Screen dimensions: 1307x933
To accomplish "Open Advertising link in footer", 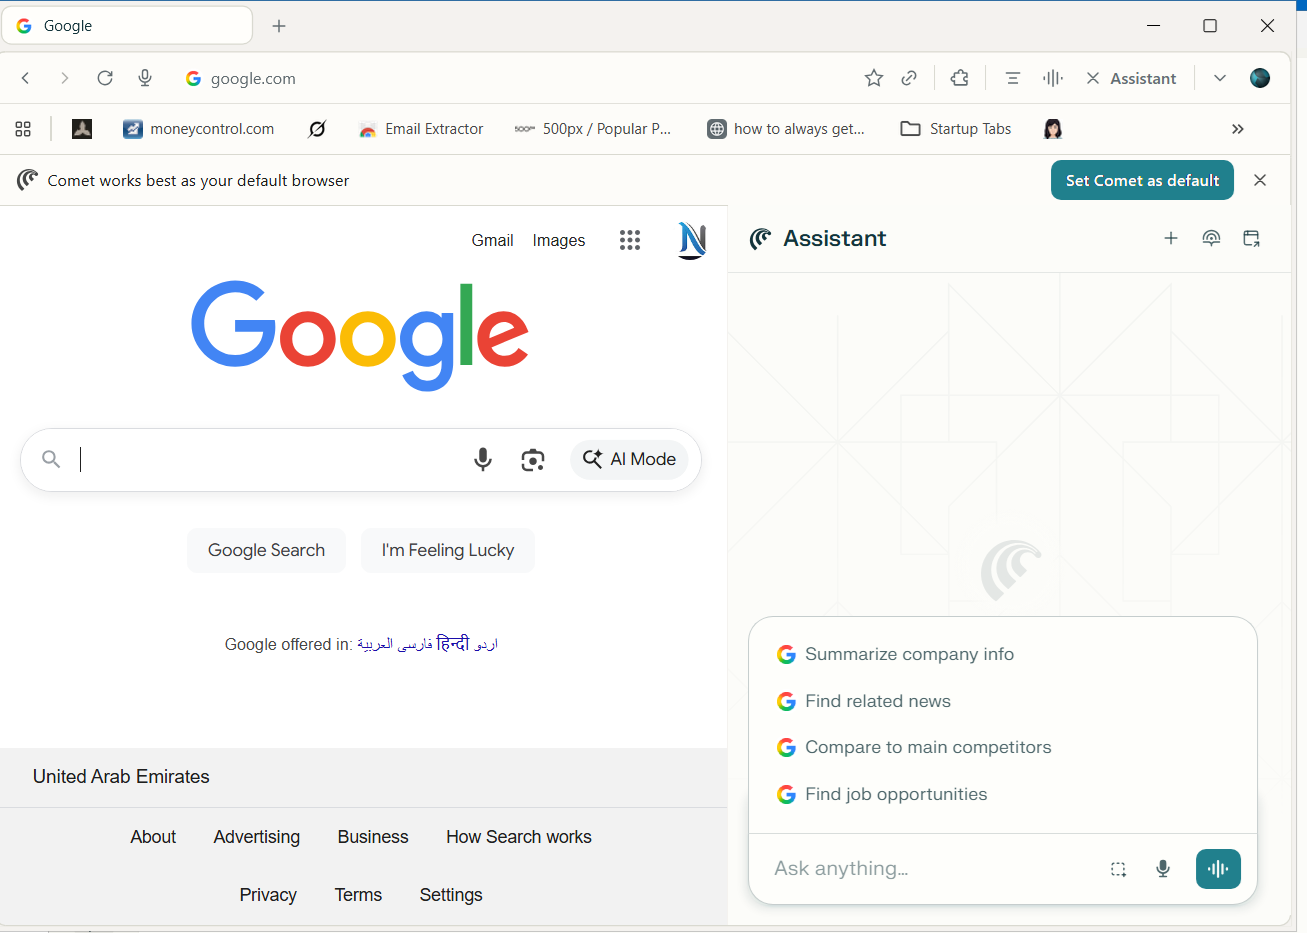I will (x=257, y=837).
